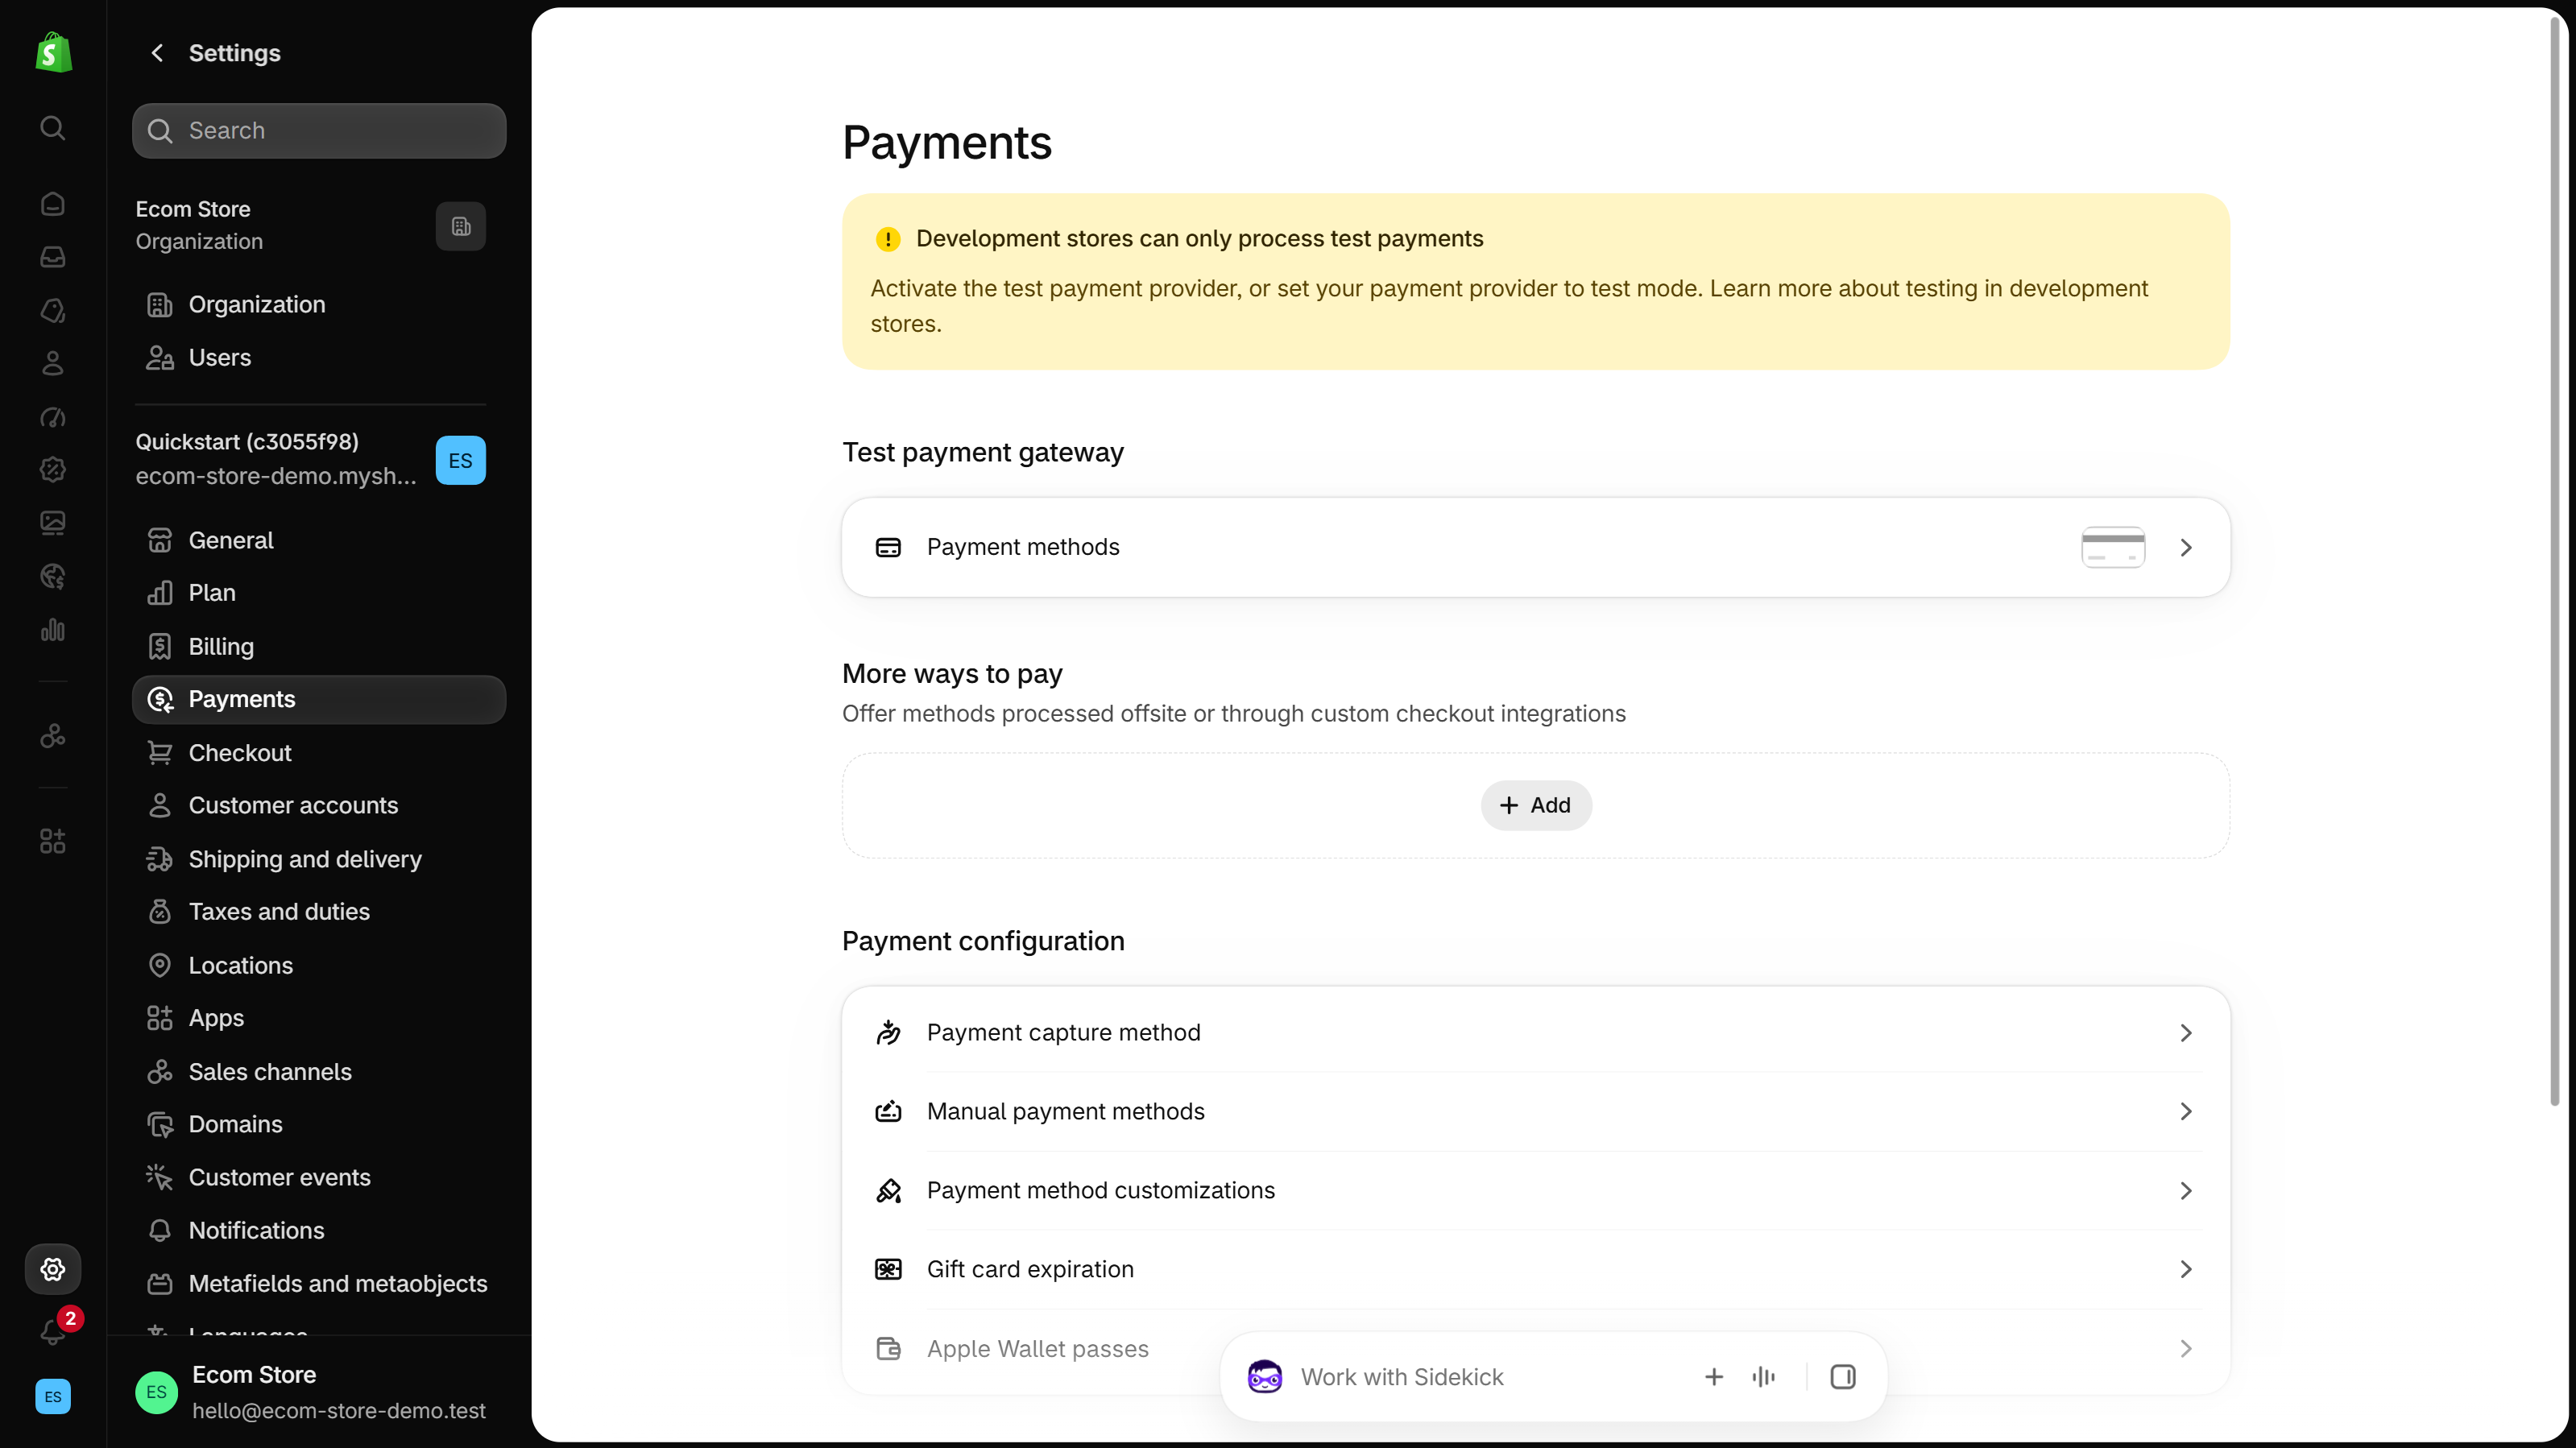The width and height of the screenshot is (2576, 1448).
Task: Open Customer events settings
Action: click(319, 1177)
